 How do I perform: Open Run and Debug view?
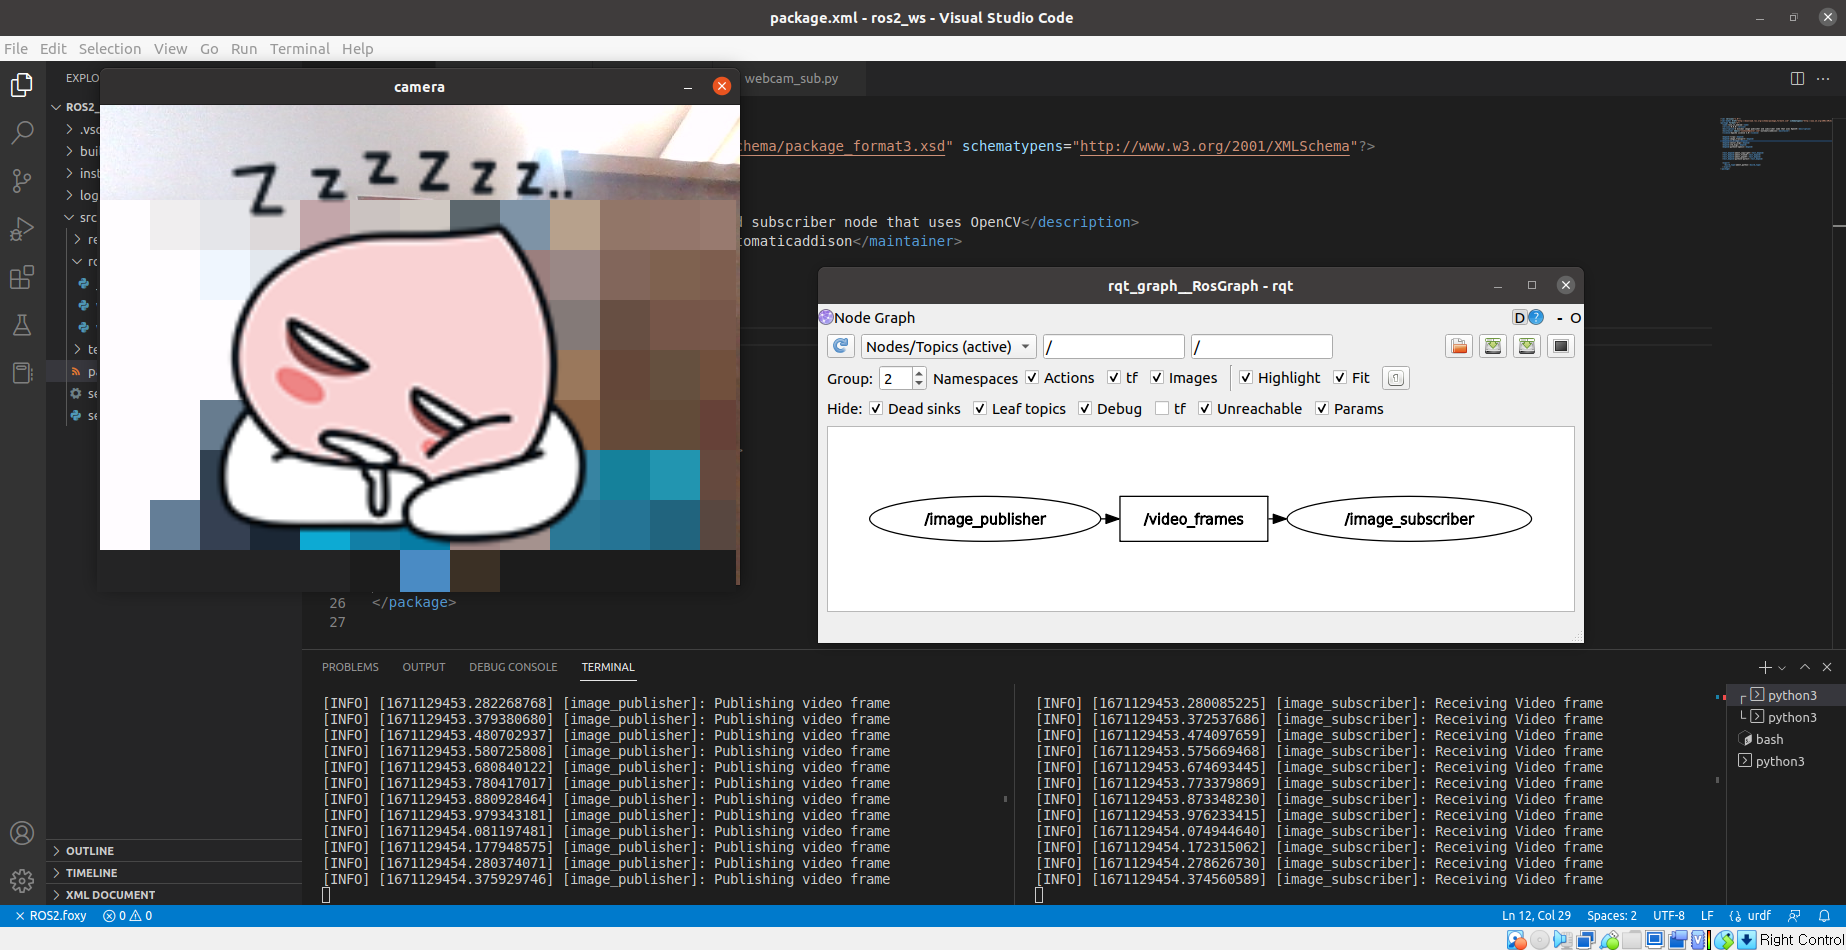[22, 229]
